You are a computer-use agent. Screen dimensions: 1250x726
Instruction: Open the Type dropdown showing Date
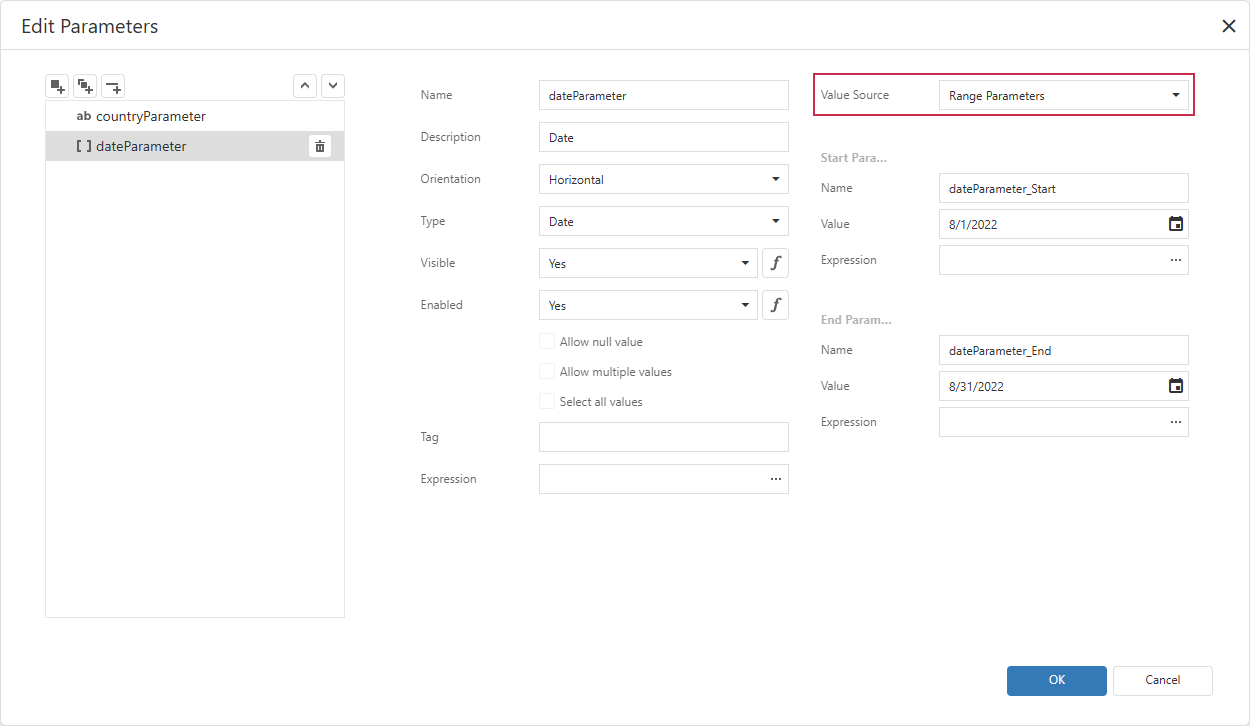tap(664, 221)
